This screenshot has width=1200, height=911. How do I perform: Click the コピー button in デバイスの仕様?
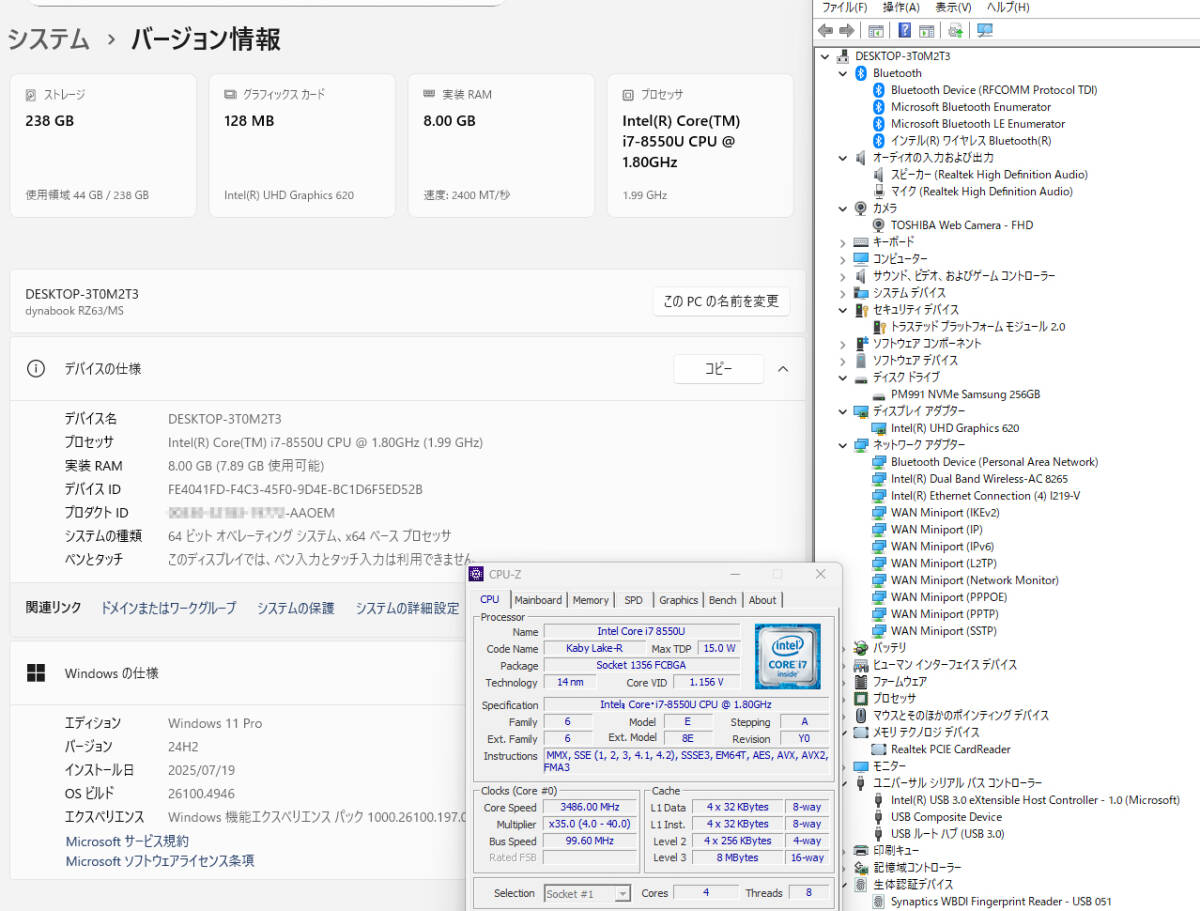point(718,368)
